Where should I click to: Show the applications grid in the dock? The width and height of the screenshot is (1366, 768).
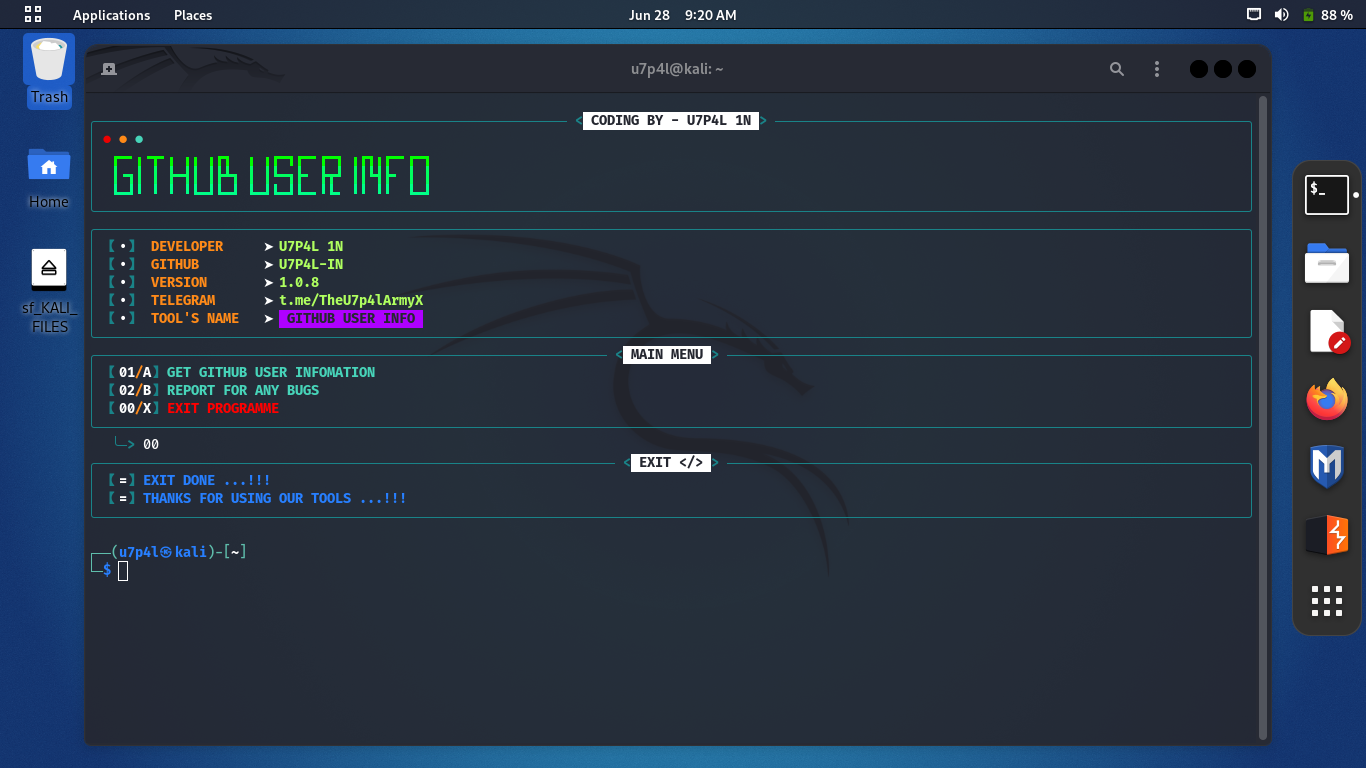(1327, 601)
